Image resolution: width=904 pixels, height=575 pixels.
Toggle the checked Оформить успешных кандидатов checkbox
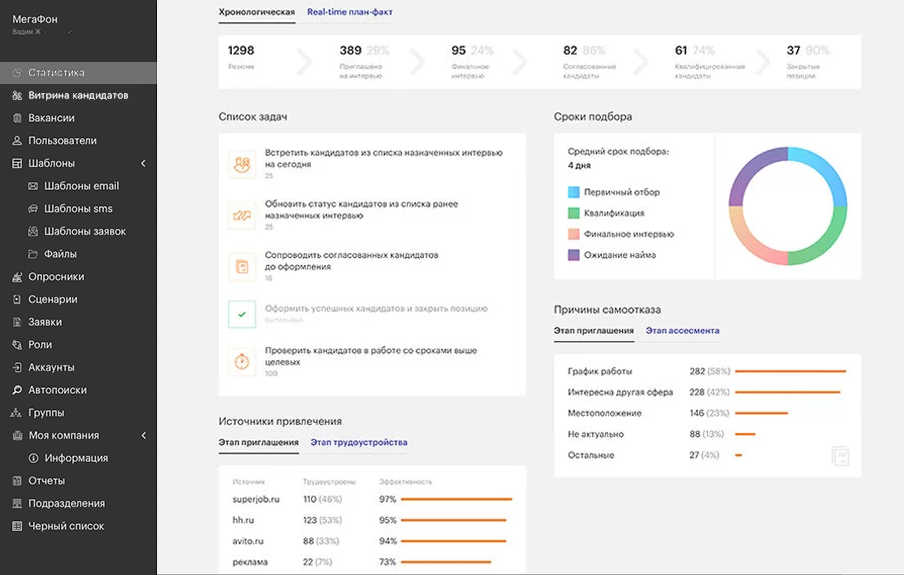pyautogui.click(x=242, y=314)
